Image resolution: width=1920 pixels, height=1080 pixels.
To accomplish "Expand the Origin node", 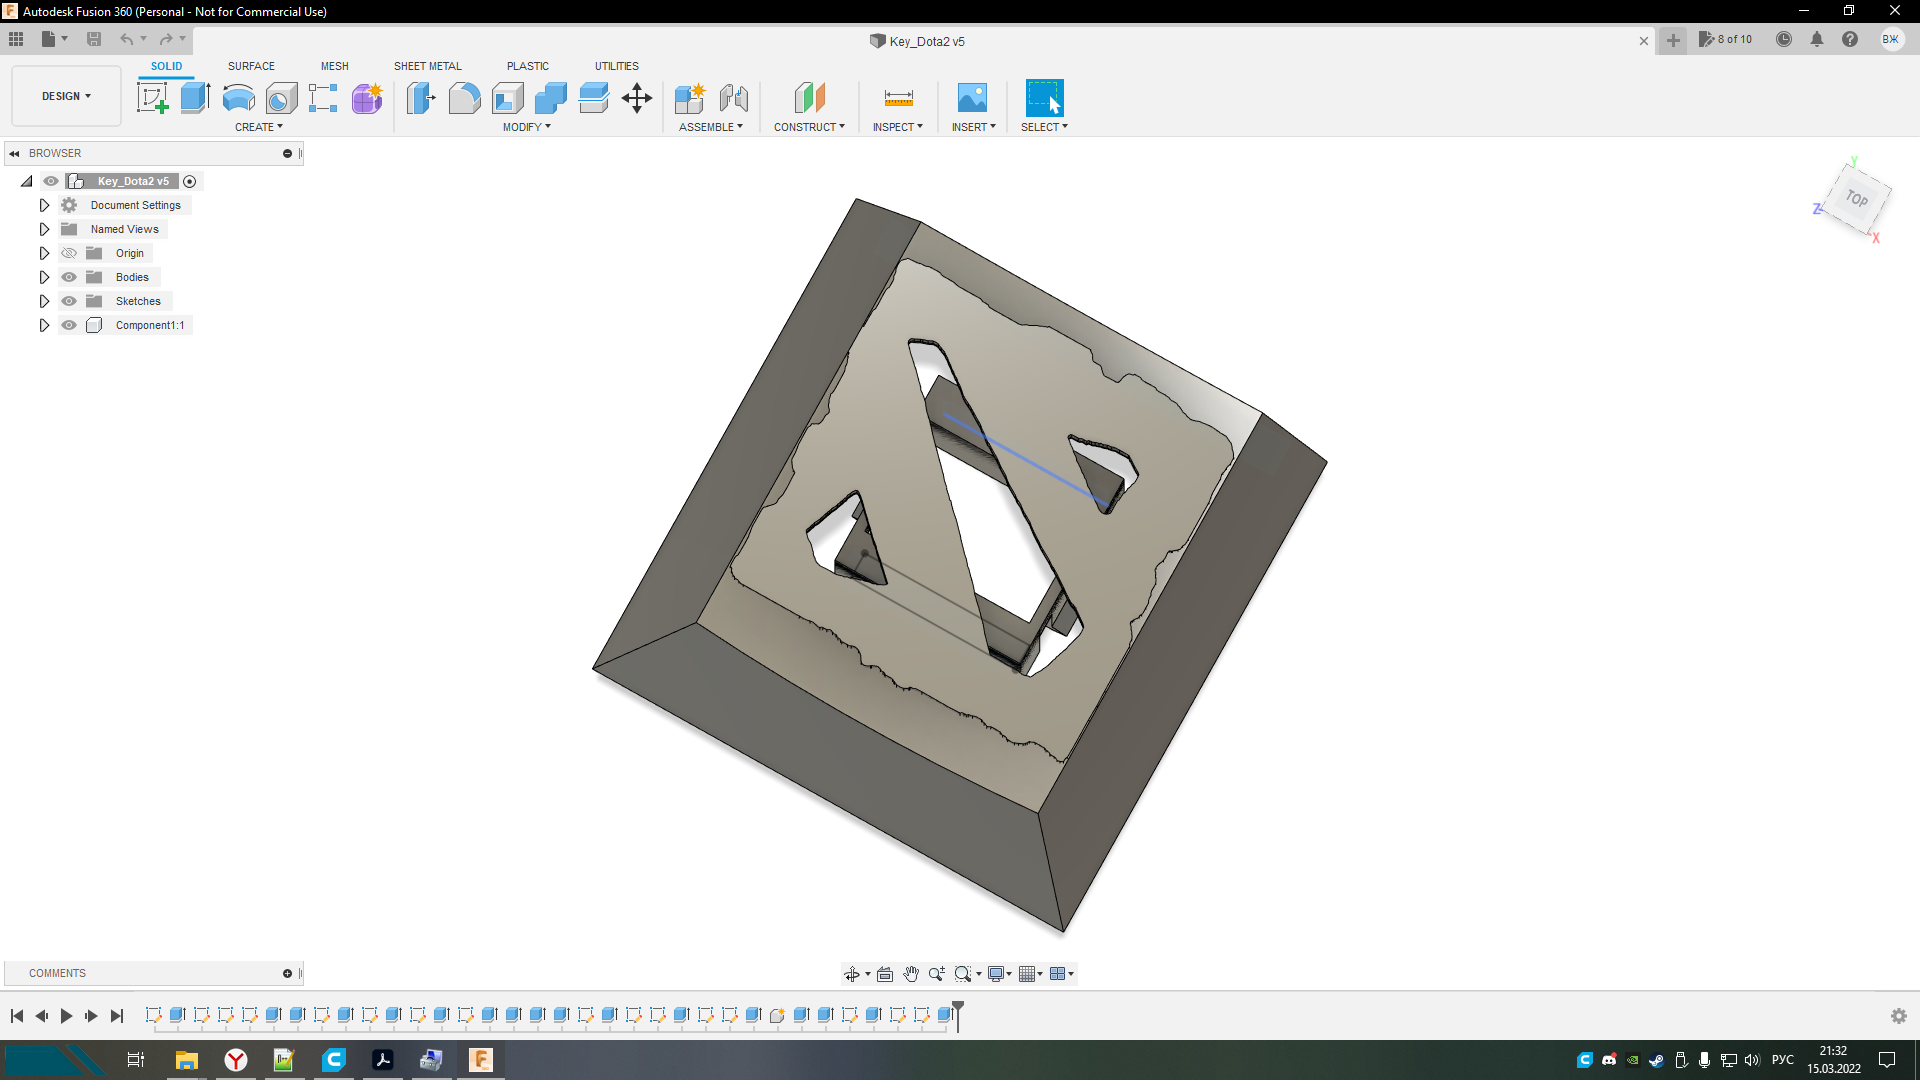I will coord(44,253).
